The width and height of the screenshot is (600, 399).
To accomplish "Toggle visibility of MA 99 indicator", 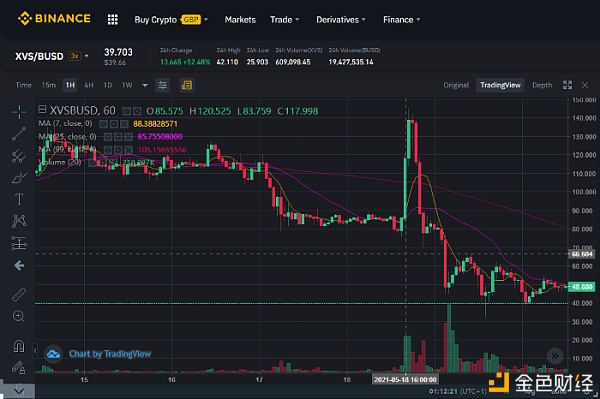I will pos(108,150).
